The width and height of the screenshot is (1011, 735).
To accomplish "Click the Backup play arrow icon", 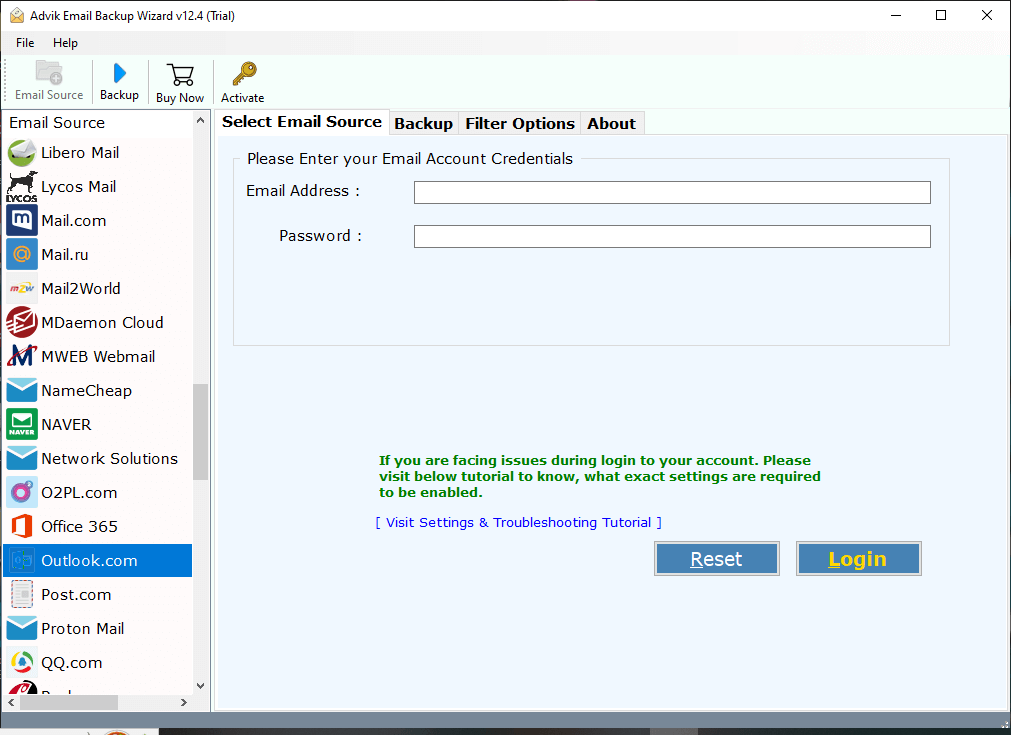I will point(119,73).
